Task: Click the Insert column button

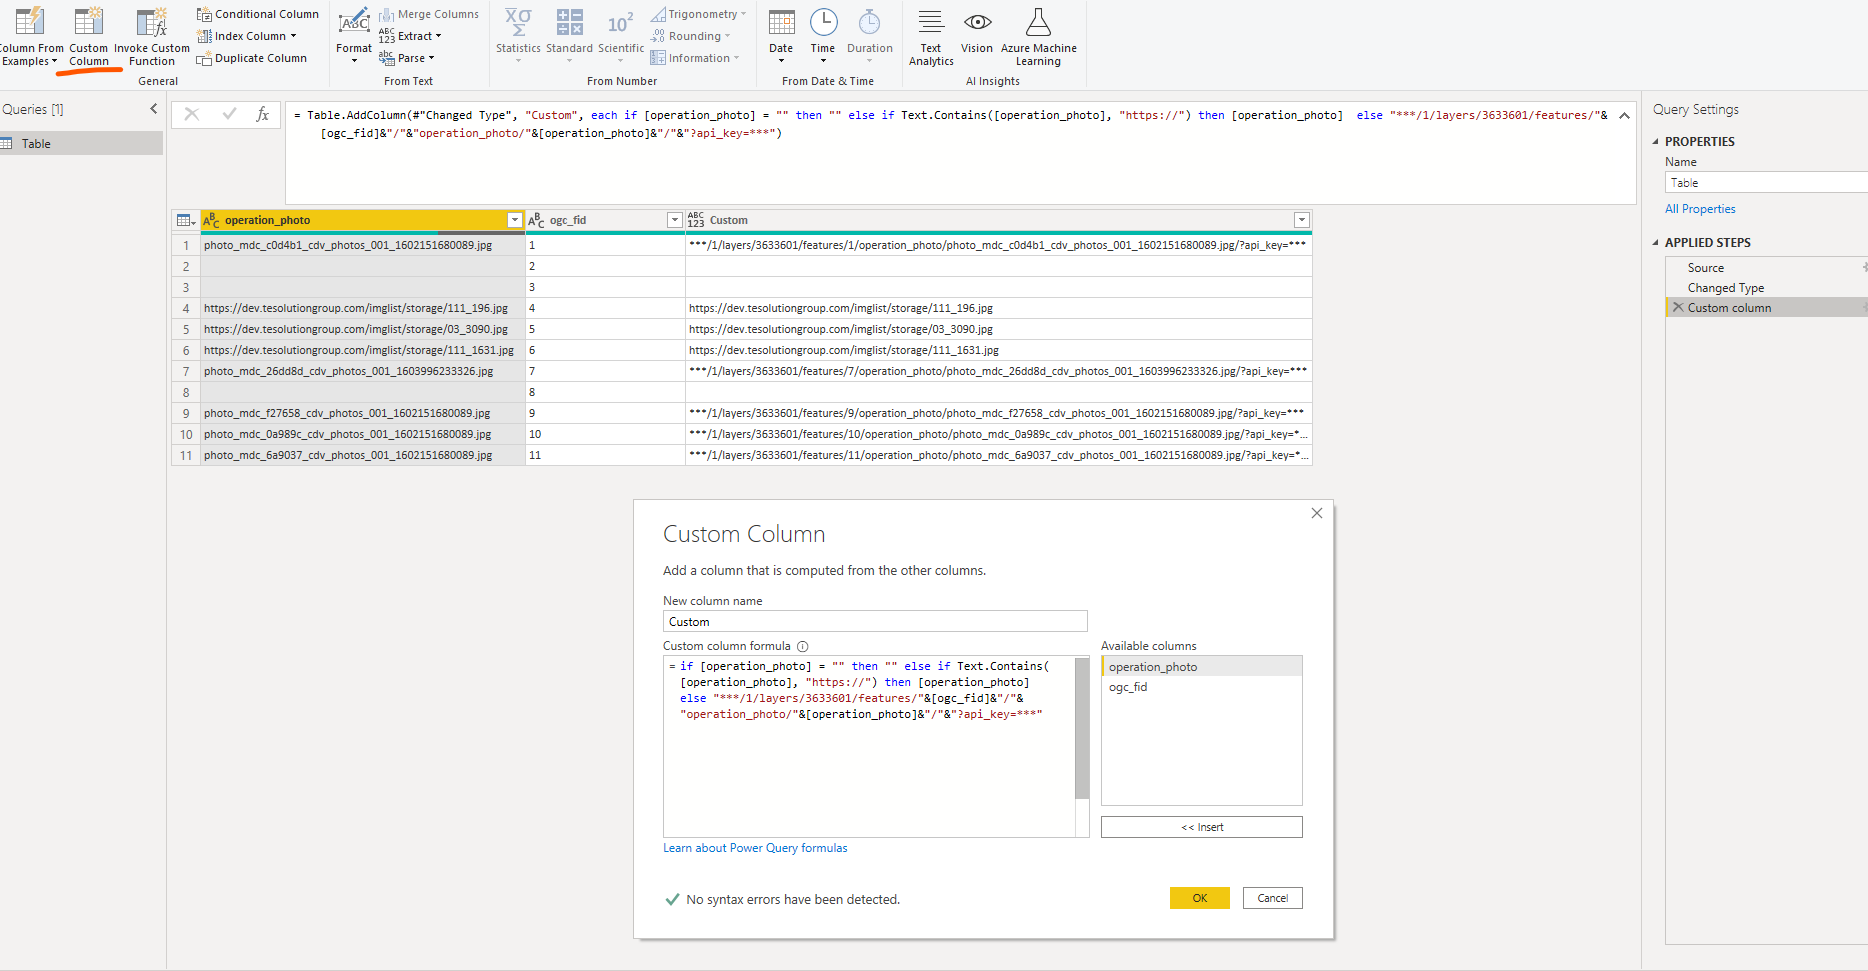Action: (x=1201, y=827)
